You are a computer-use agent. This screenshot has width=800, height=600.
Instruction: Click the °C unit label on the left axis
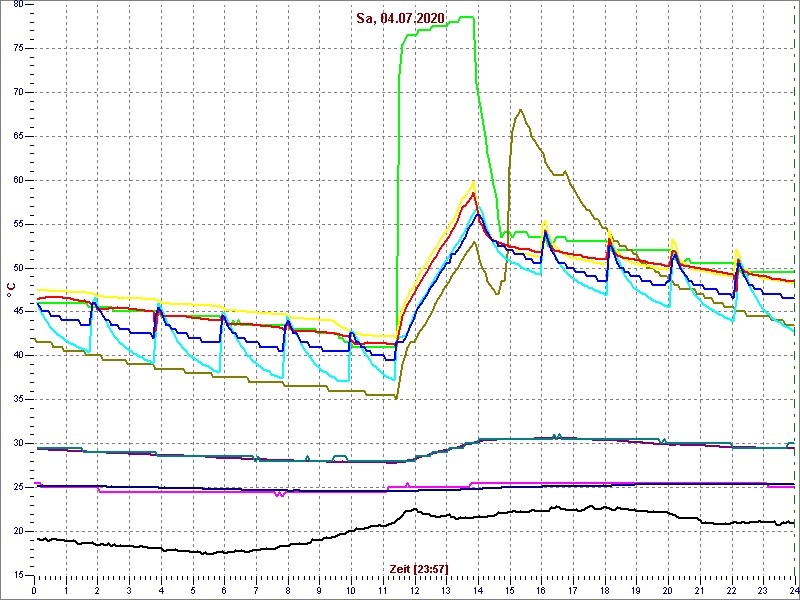(x=11, y=288)
